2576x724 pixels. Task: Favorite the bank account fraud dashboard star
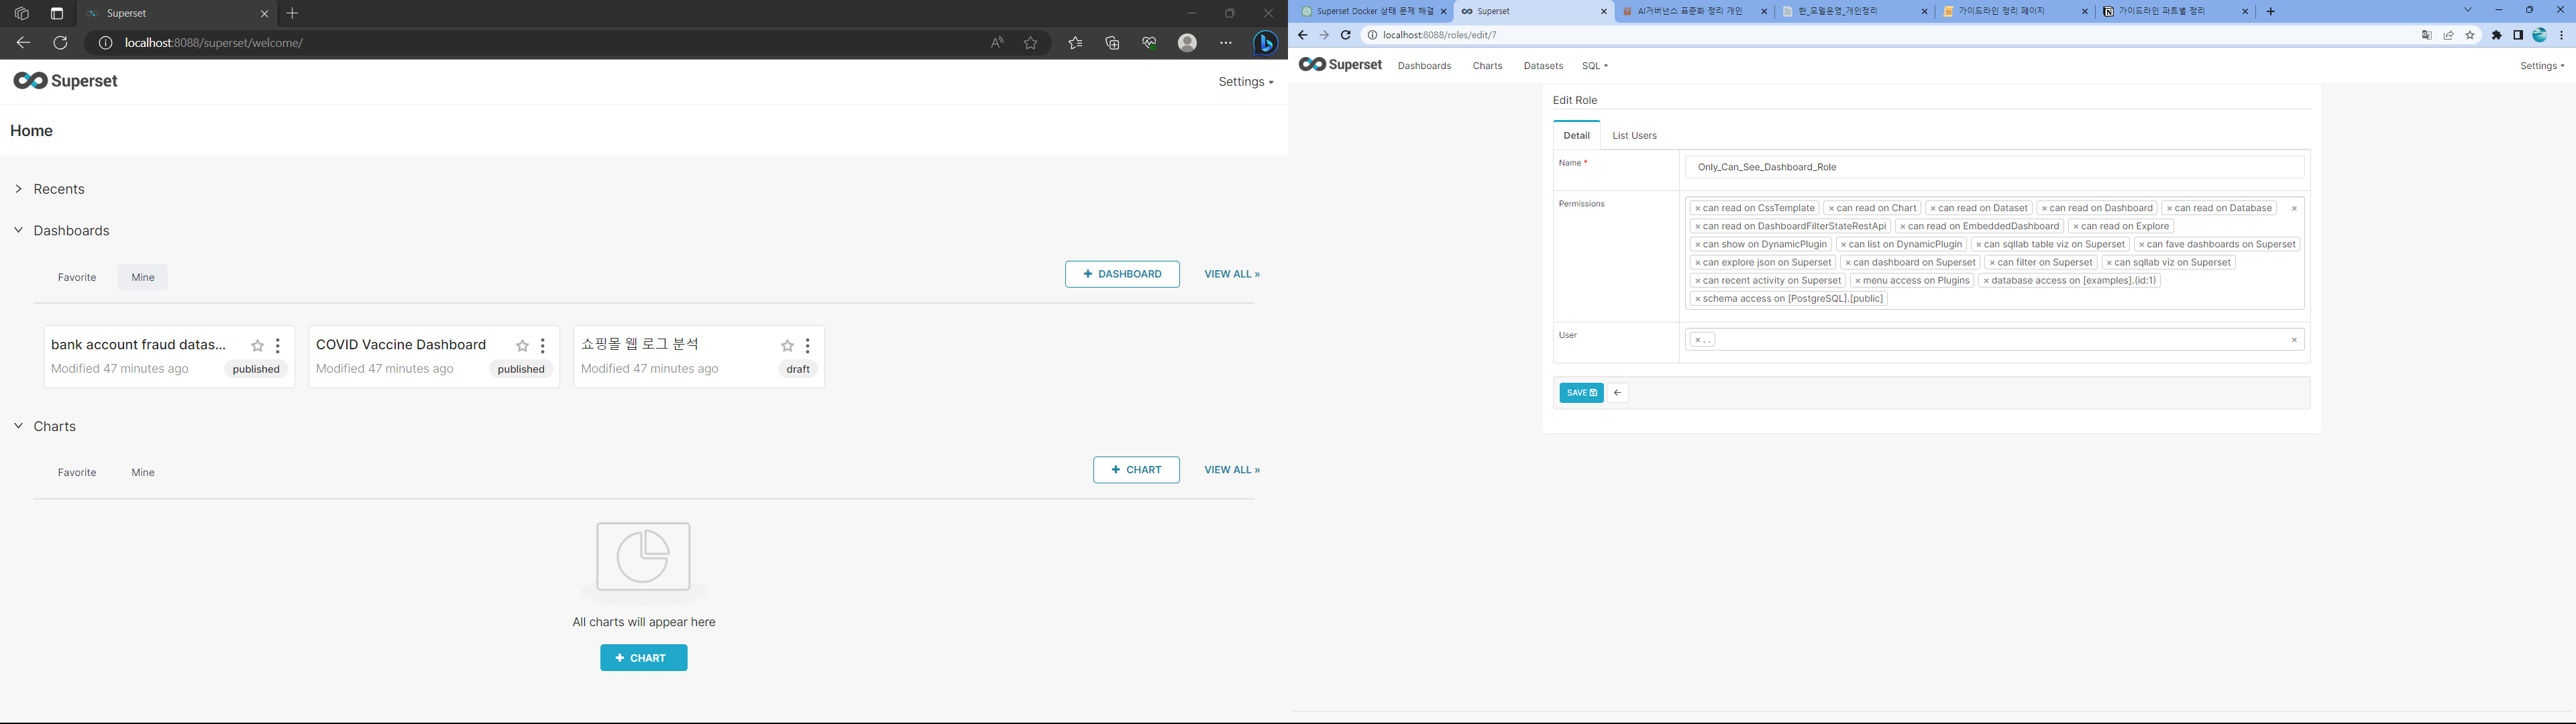pyautogui.click(x=258, y=346)
